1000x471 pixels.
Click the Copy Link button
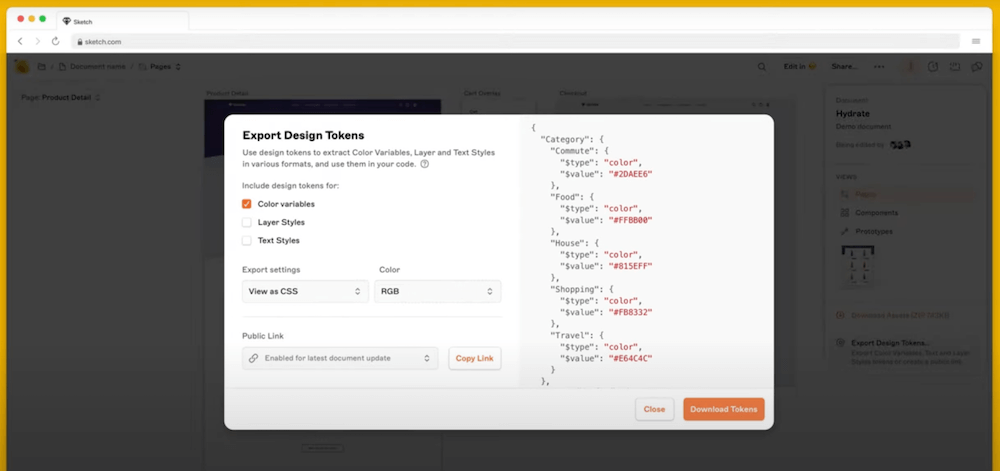[x=474, y=358]
